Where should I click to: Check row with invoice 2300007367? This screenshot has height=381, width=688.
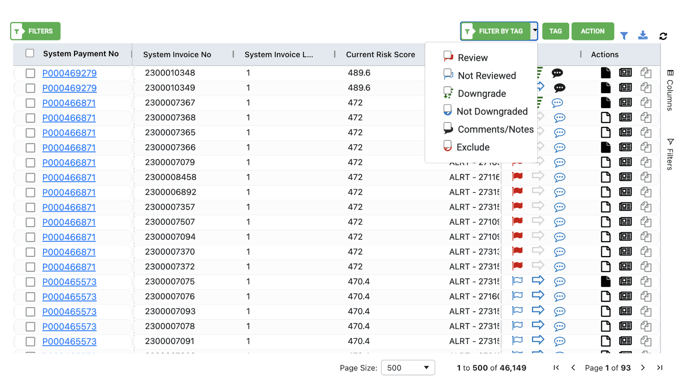pos(30,103)
